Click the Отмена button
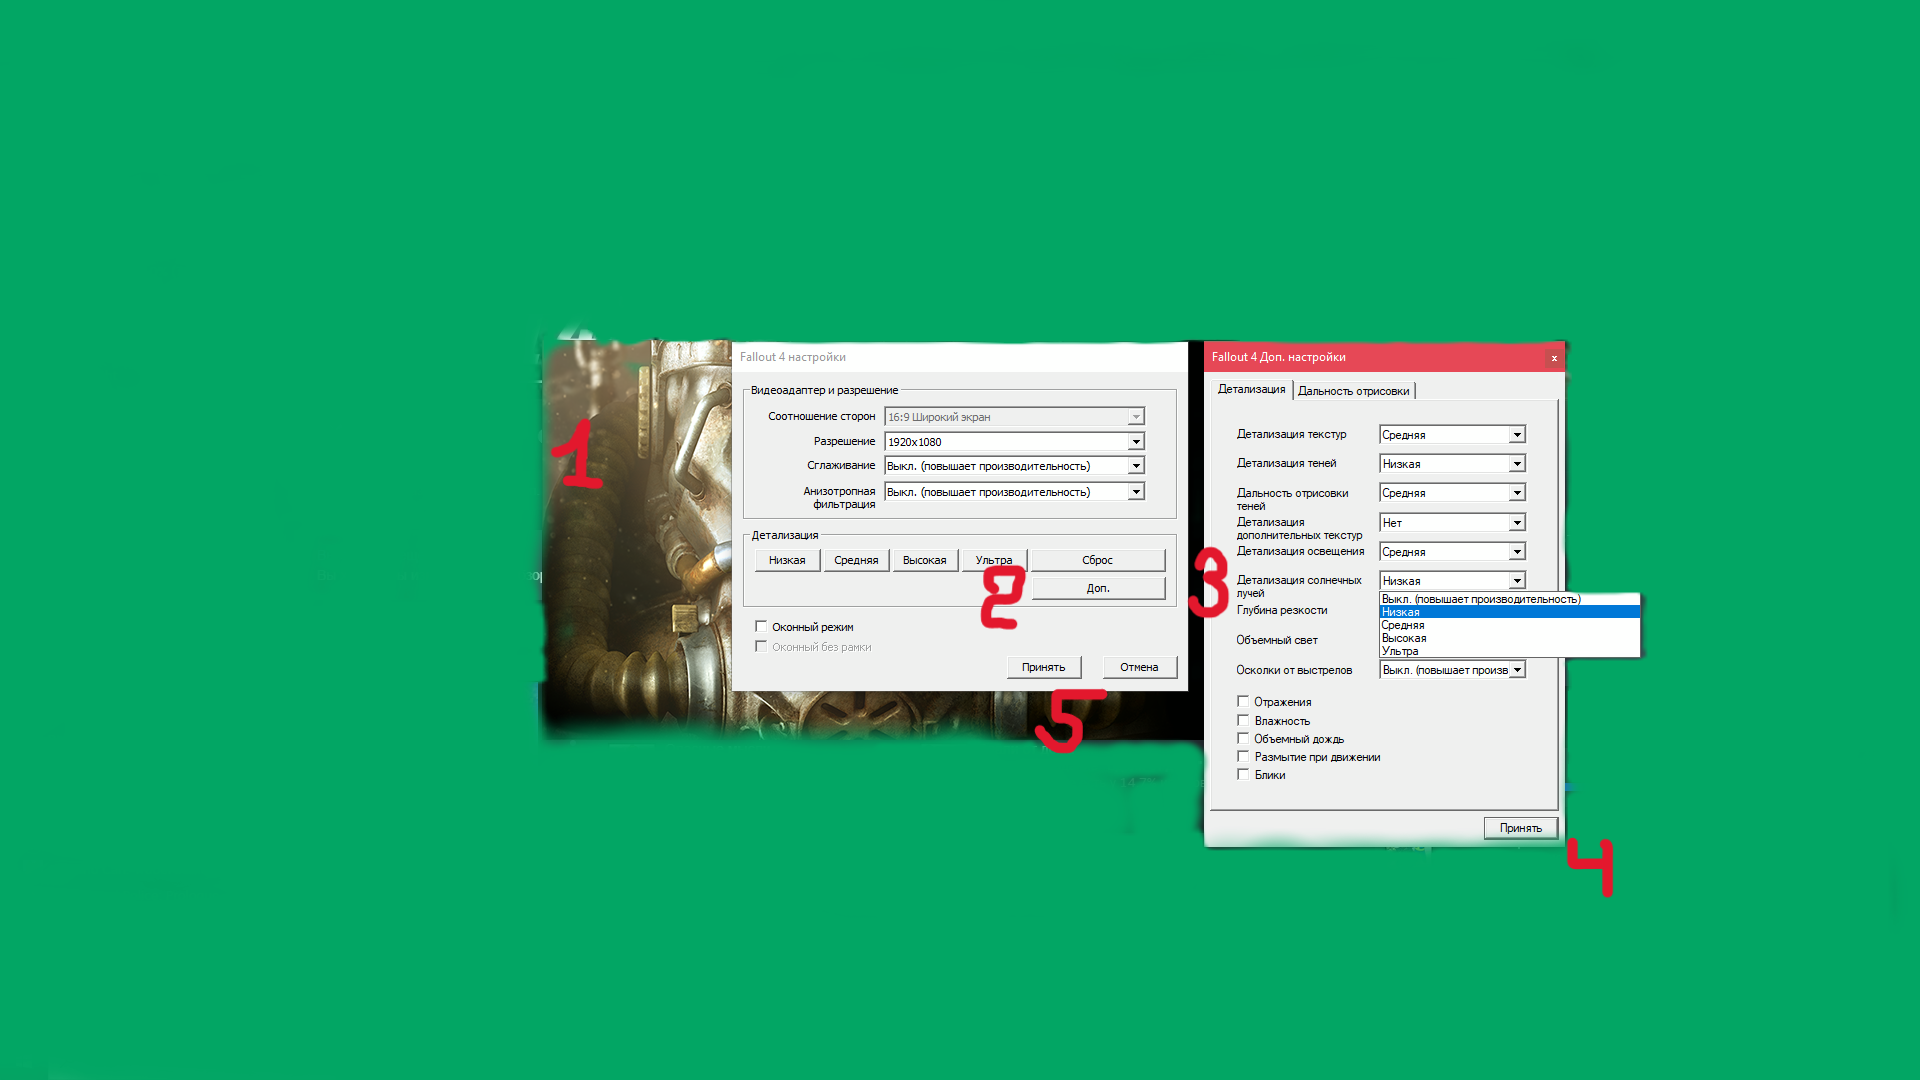The image size is (1920, 1080). pyautogui.click(x=1140, y=667)
